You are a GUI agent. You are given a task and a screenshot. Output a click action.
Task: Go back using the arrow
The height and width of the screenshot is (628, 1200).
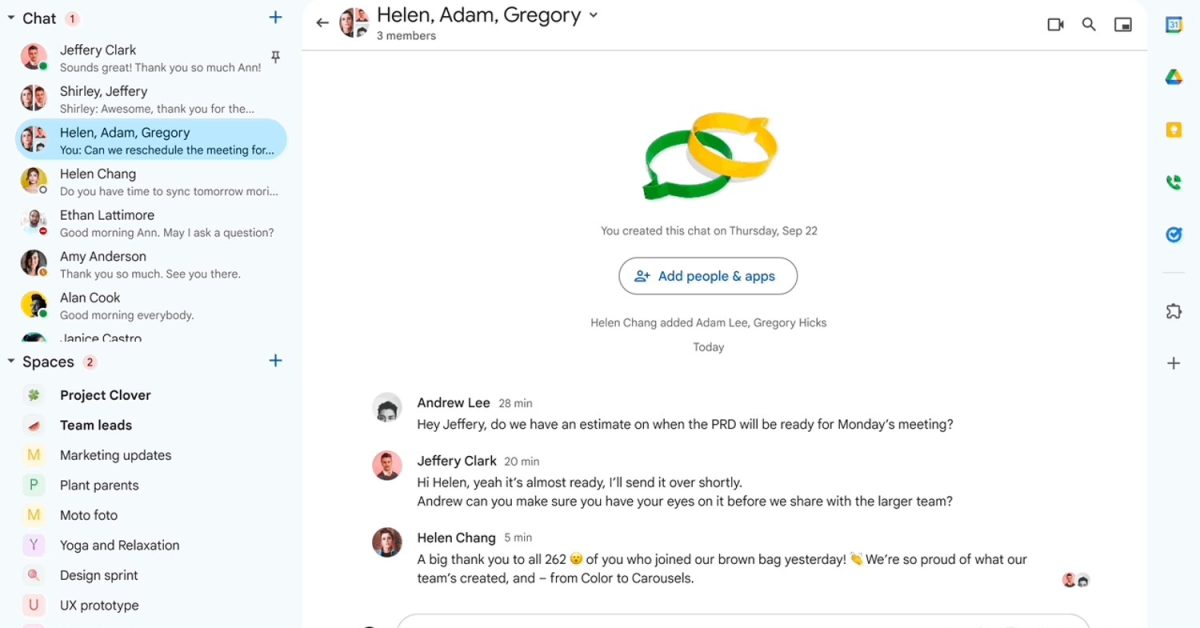[x=322, y=22]
